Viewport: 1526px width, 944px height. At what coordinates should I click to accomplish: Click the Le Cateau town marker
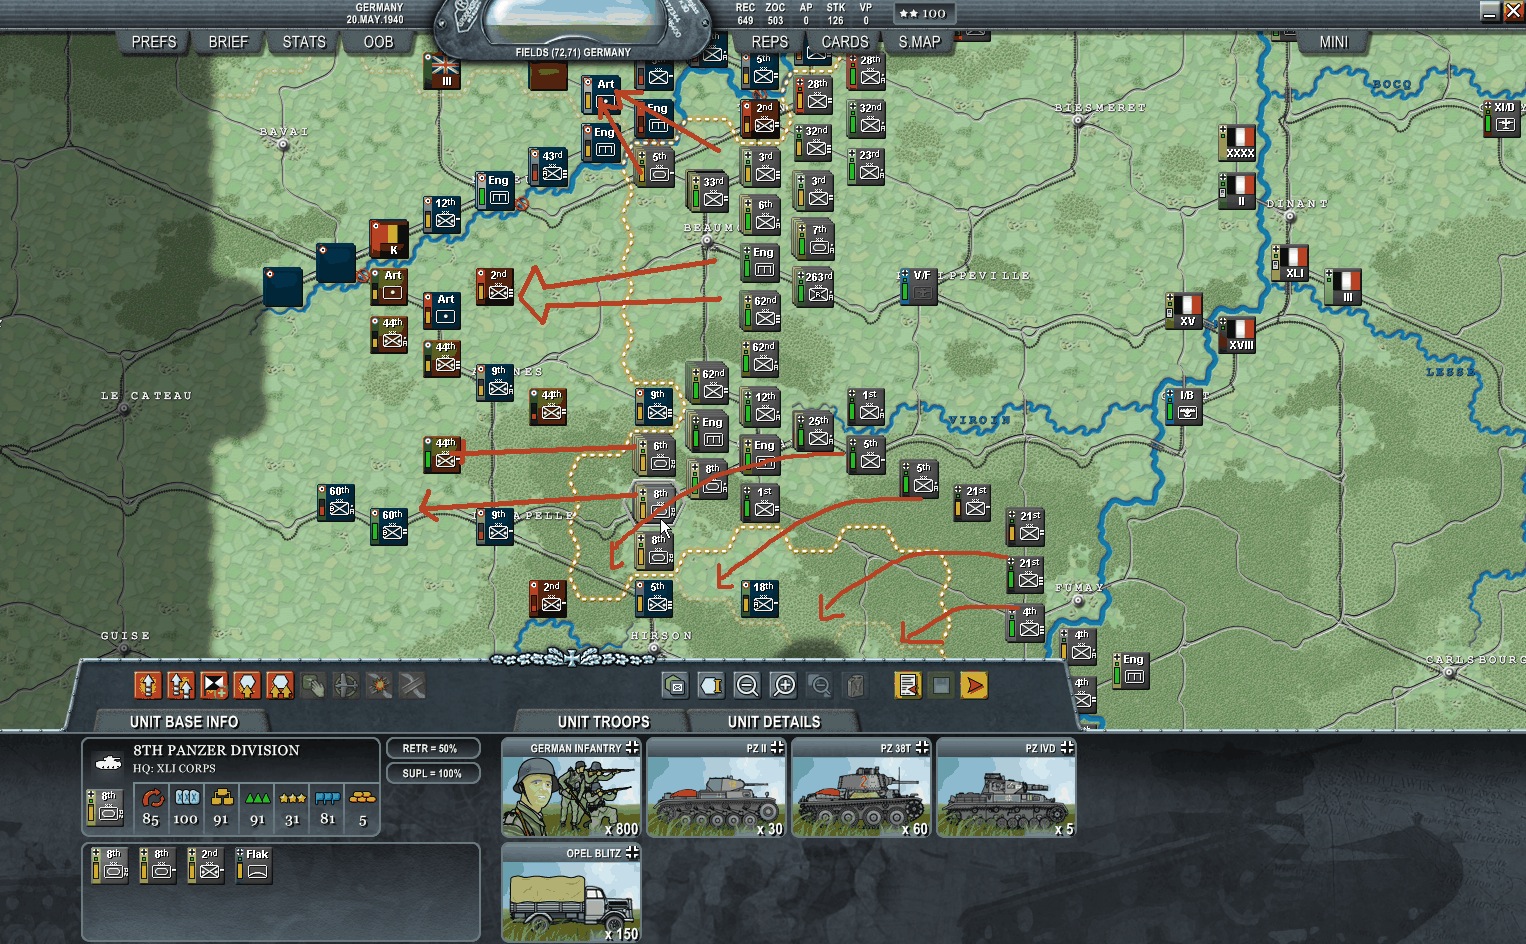pos(123,408)
